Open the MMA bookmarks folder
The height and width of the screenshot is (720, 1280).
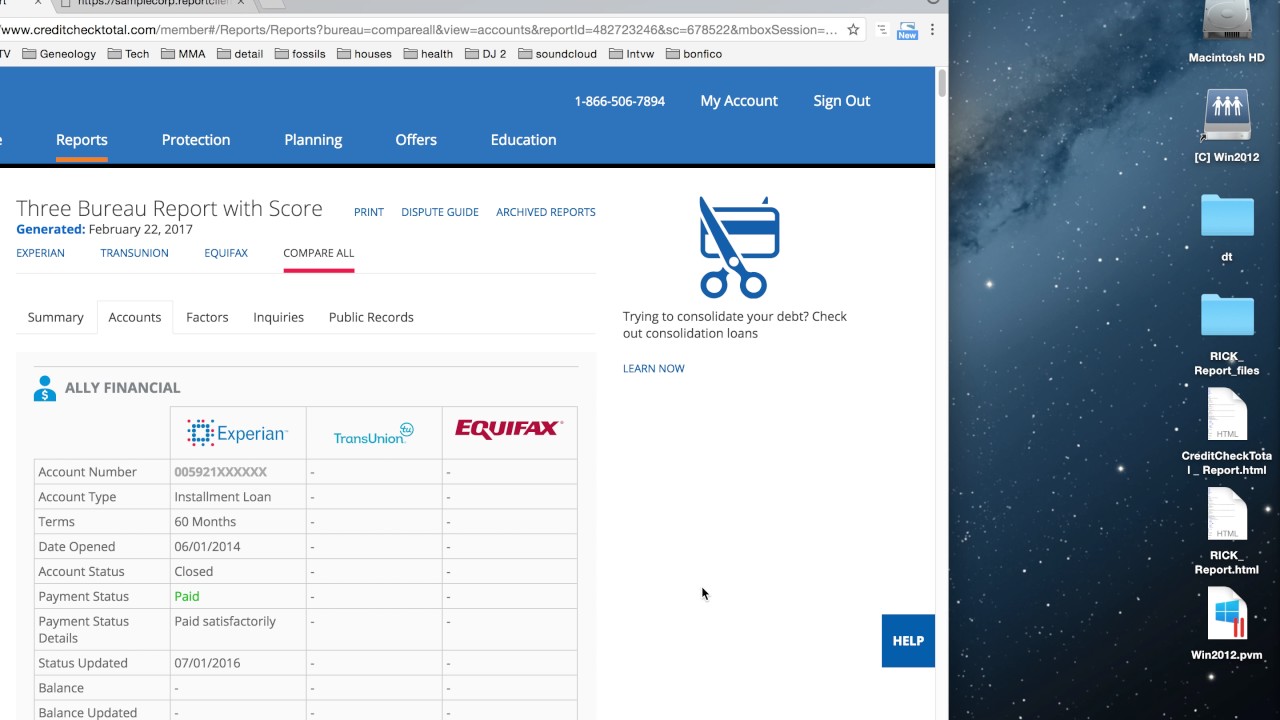tap(183, 54)
